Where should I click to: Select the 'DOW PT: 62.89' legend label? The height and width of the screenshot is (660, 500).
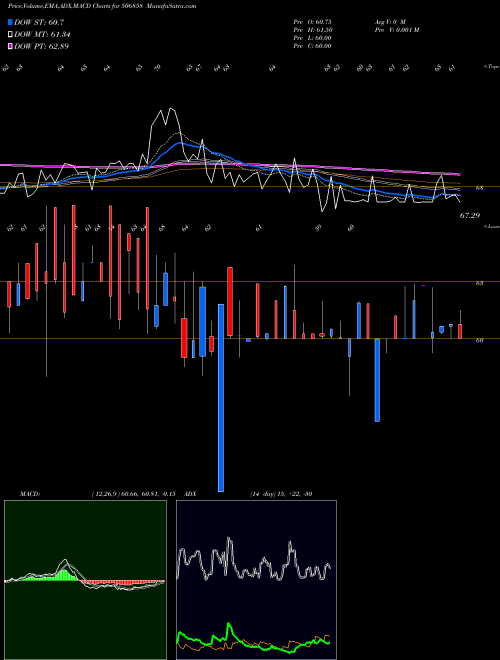pyautogui.click(x=42, y=46)
